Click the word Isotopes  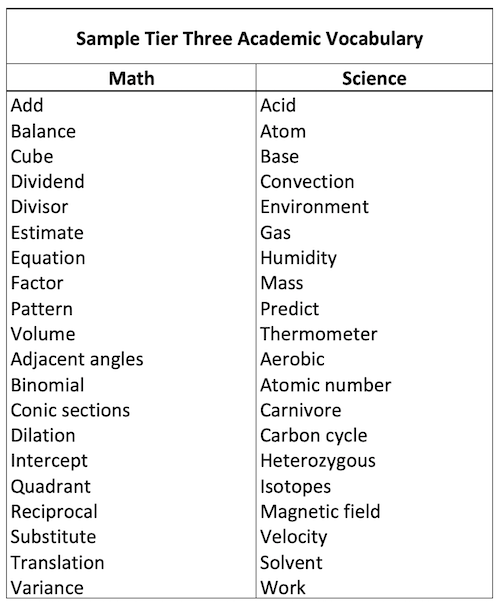coord(295,487)
